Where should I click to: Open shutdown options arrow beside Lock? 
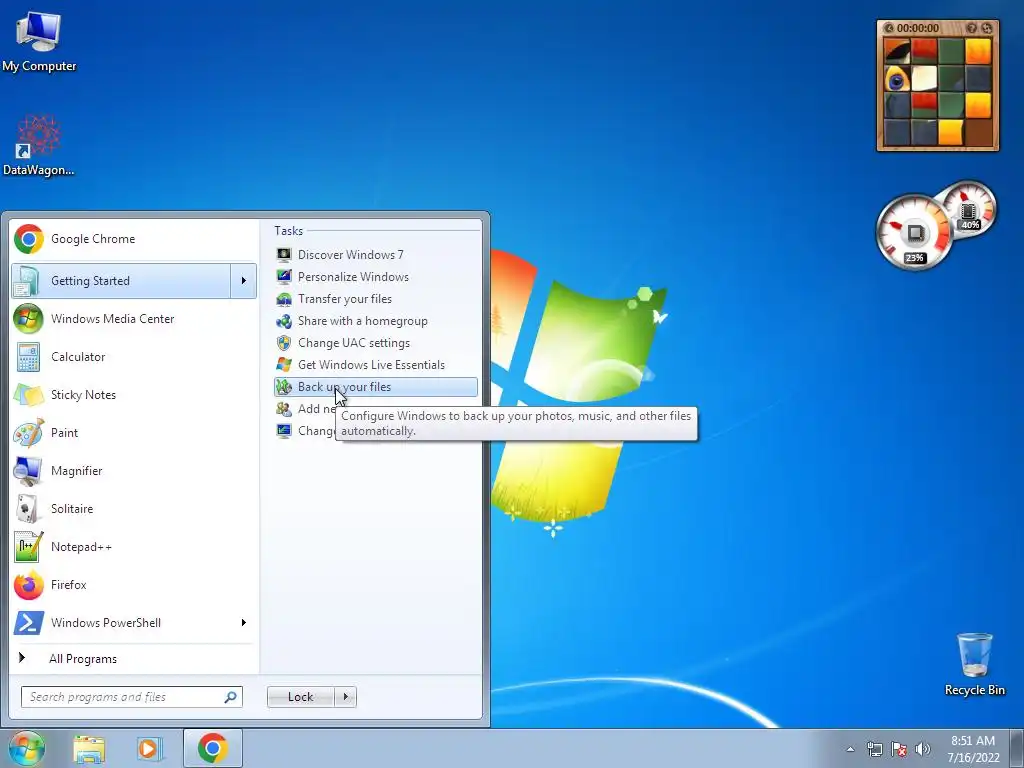click(x=345, y=697)
